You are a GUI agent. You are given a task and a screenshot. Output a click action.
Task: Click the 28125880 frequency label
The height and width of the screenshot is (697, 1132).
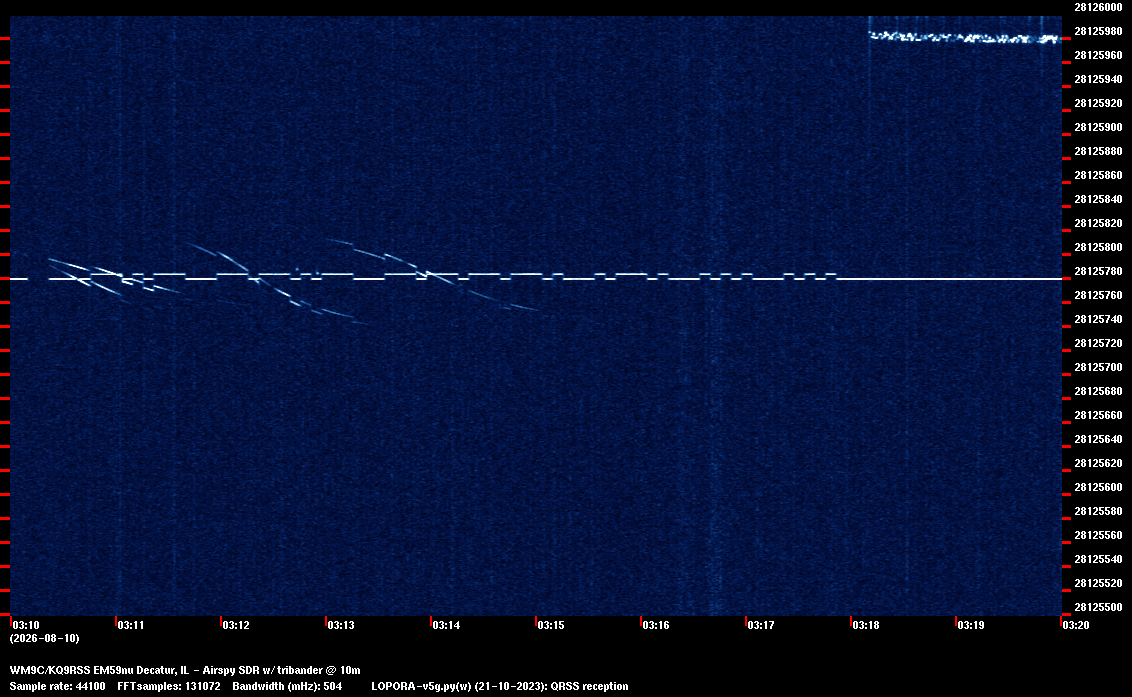(1098, 151)
